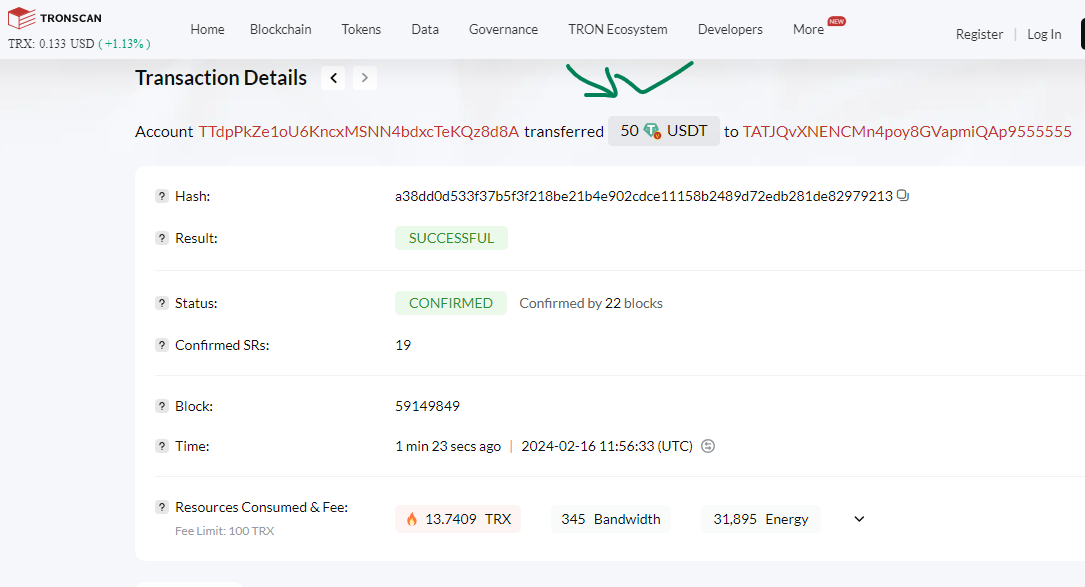
Task: Click 'Fee Limit: 100 TRX' text
Action: (x=224, y=531)
